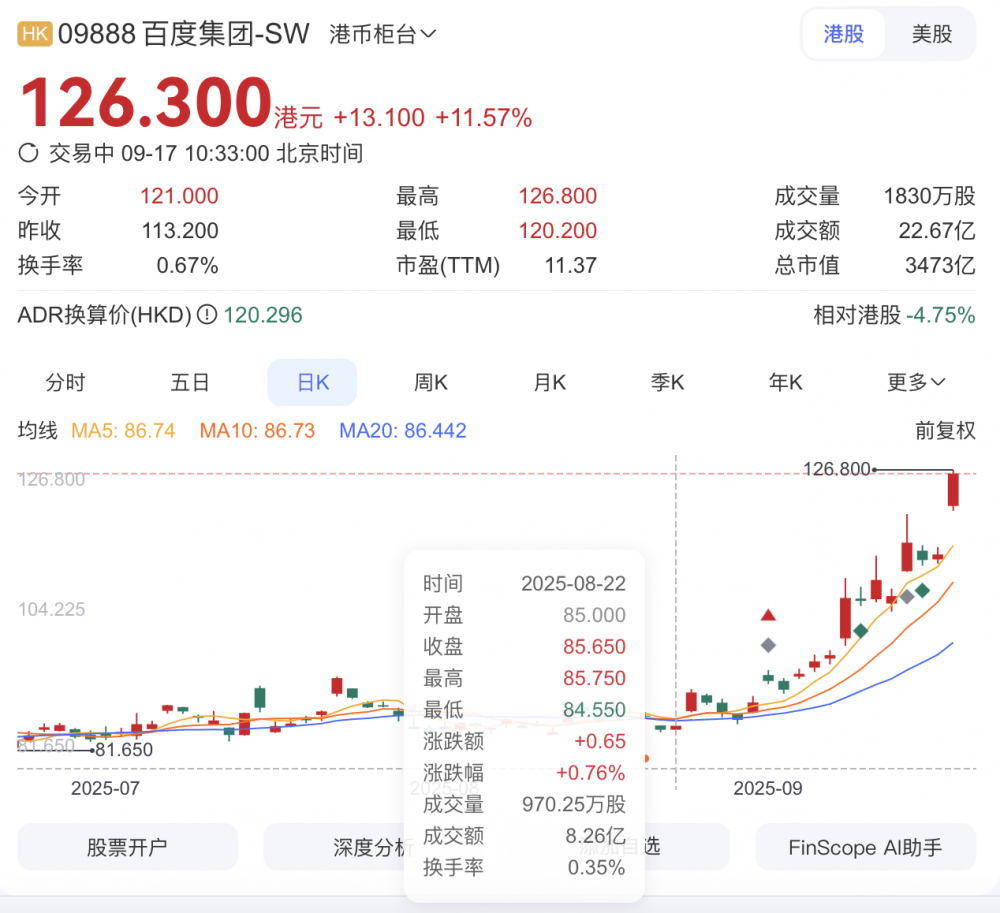
Task: Click the ADR price 120.296
Action: (263, 315)
